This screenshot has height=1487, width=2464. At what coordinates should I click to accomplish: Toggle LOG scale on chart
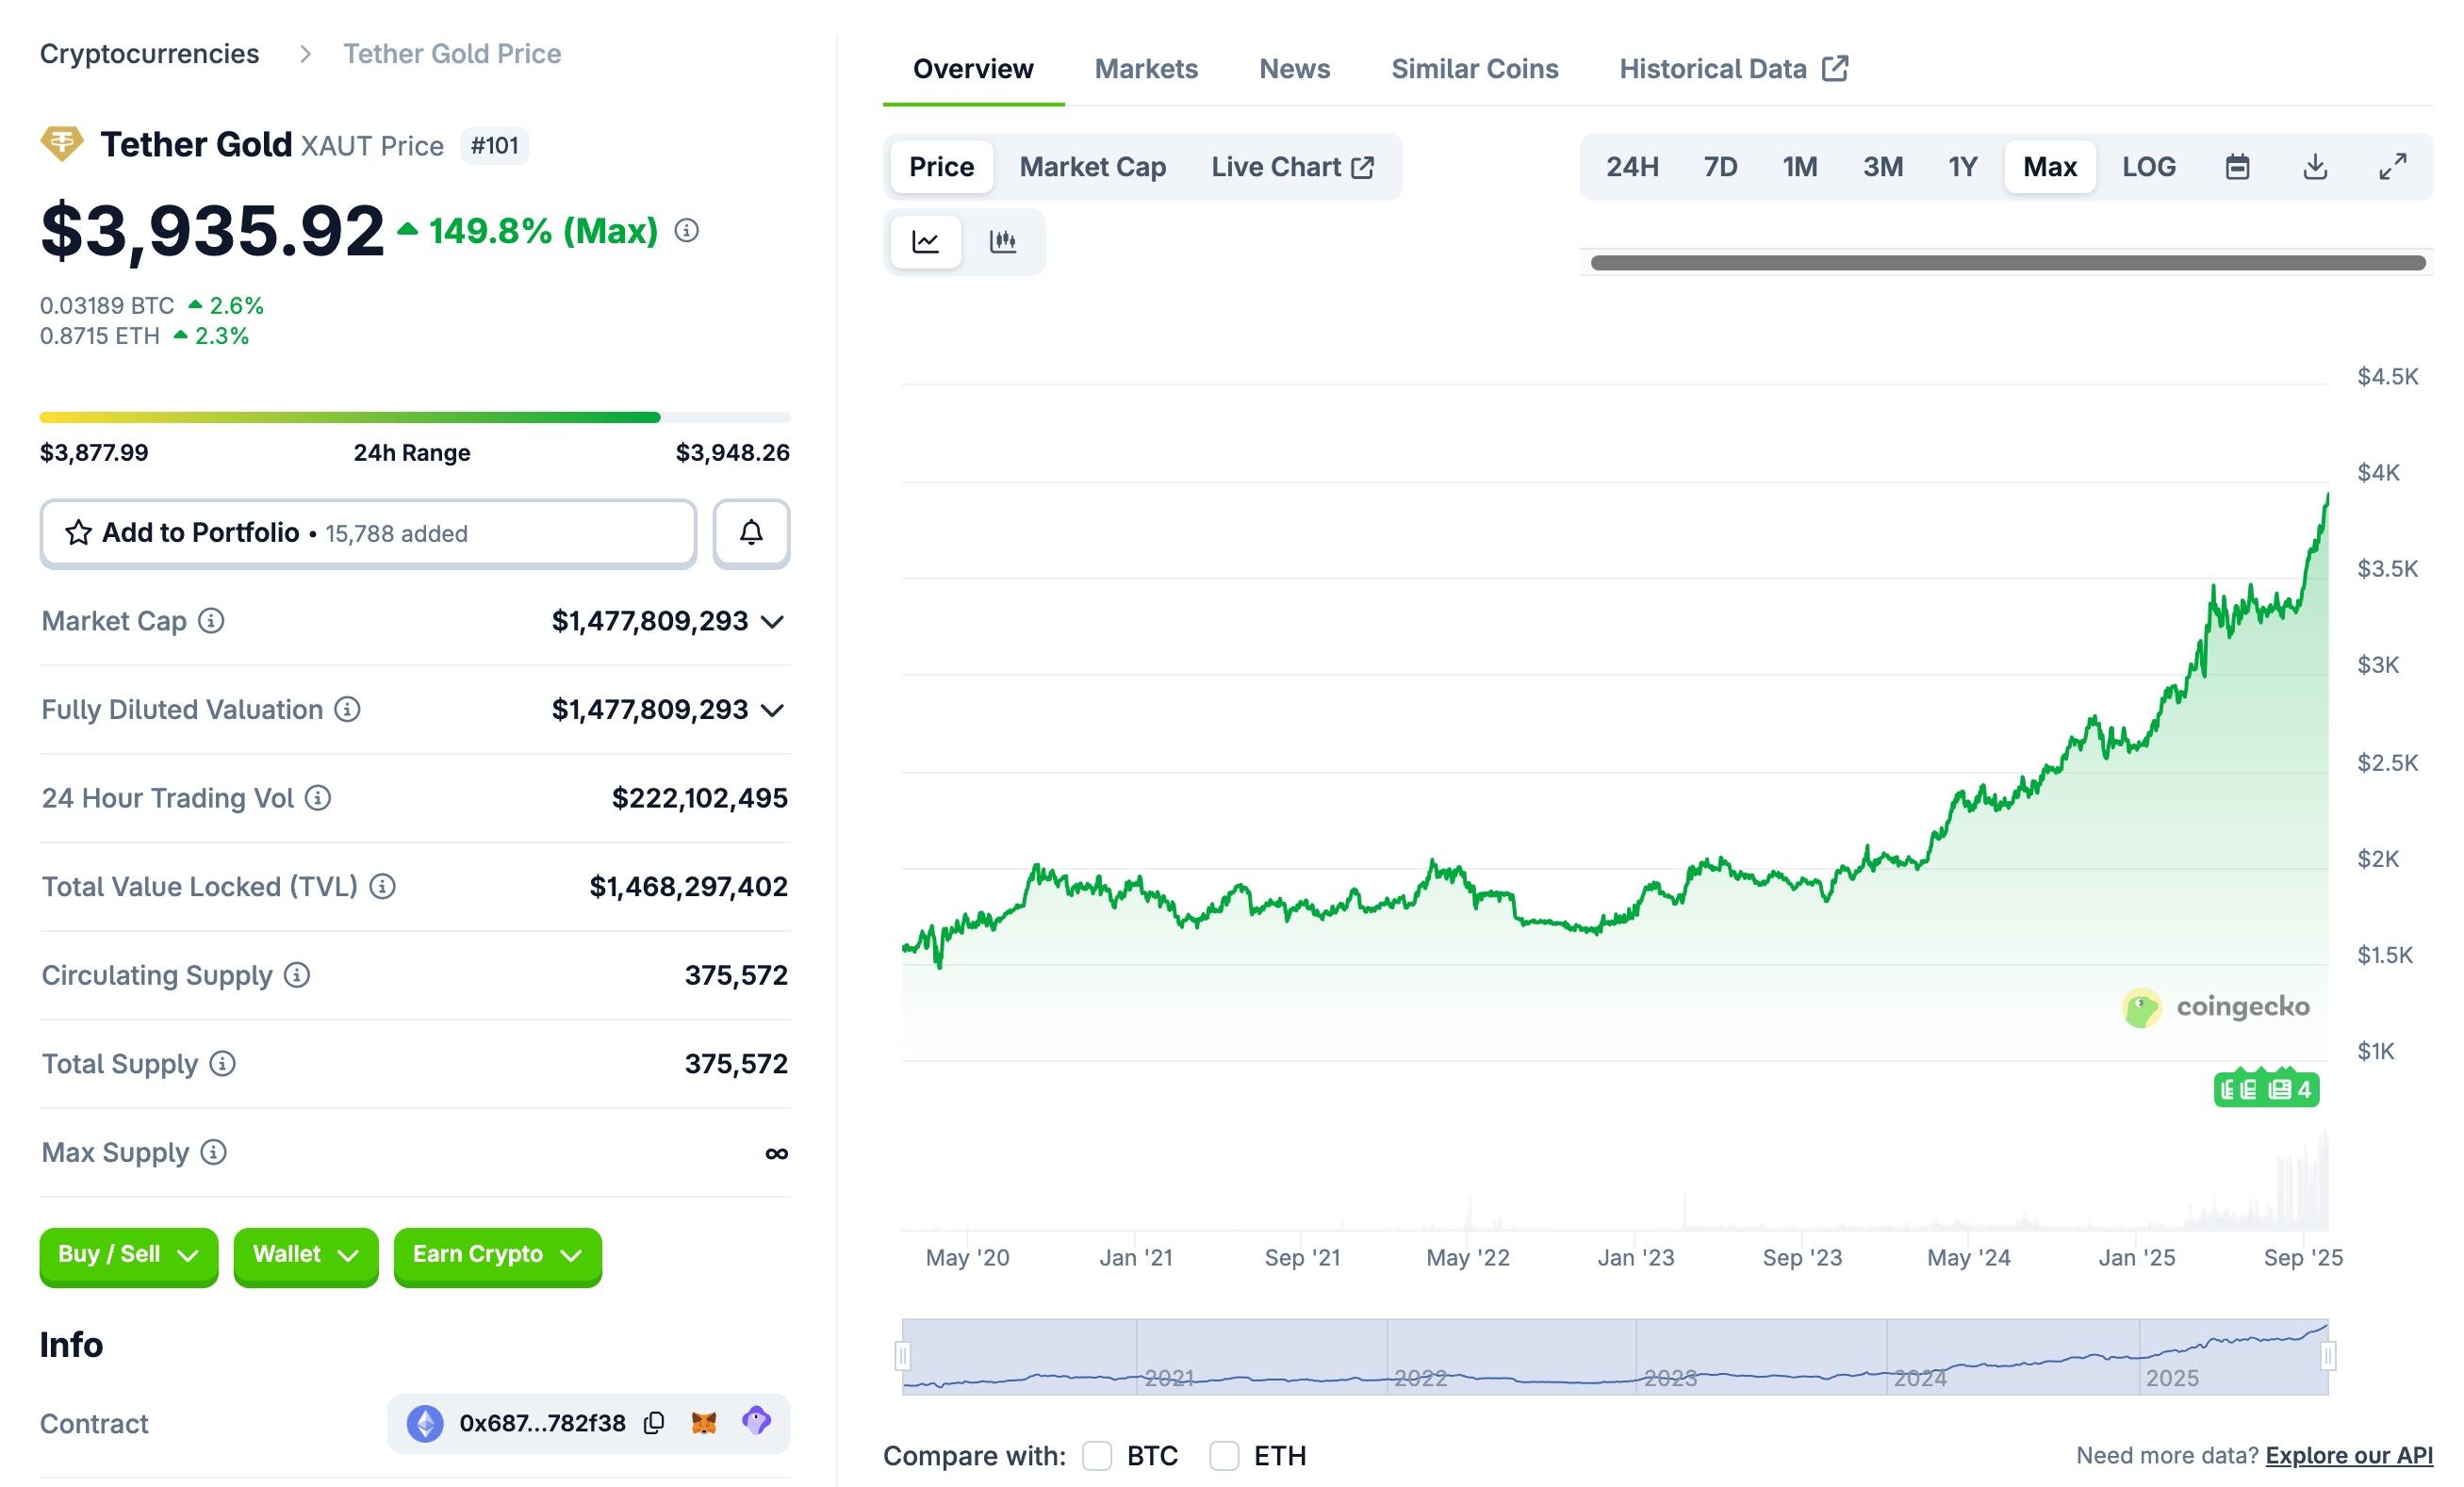coord(2148,167)
